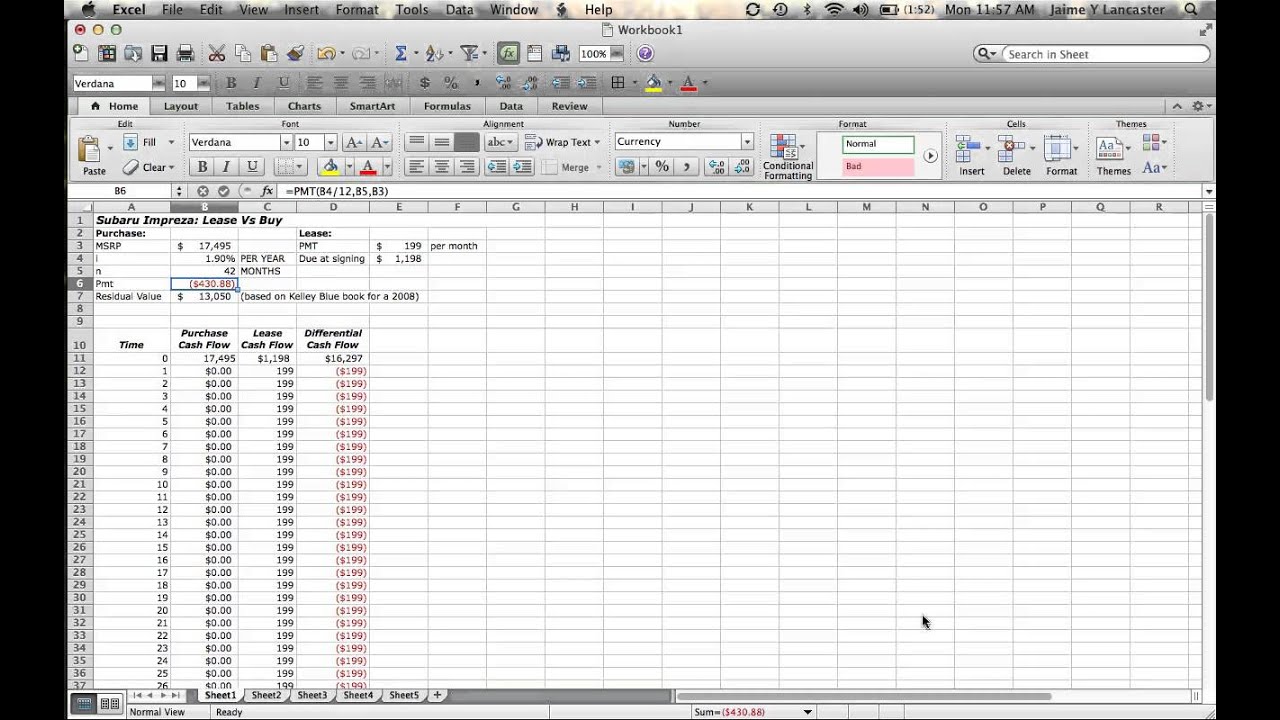Click the cancel X button in formula bar
1280x720 pixels.
tap(203, 191)
